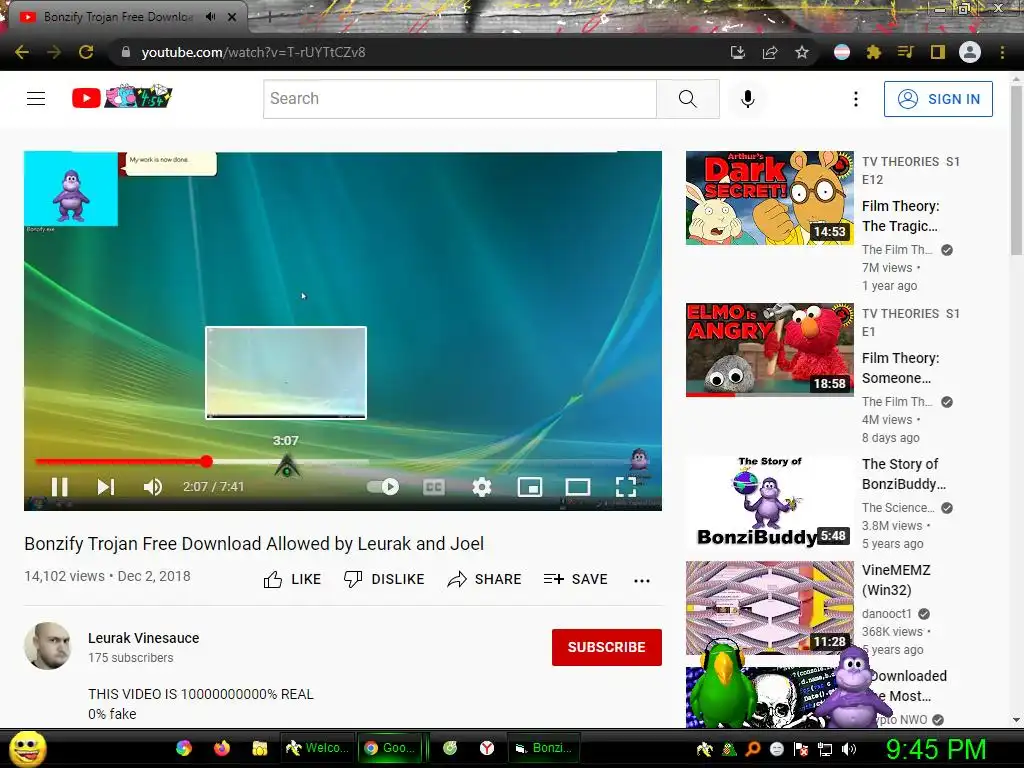
Task: Switch to theater mode
Action: 578,487
